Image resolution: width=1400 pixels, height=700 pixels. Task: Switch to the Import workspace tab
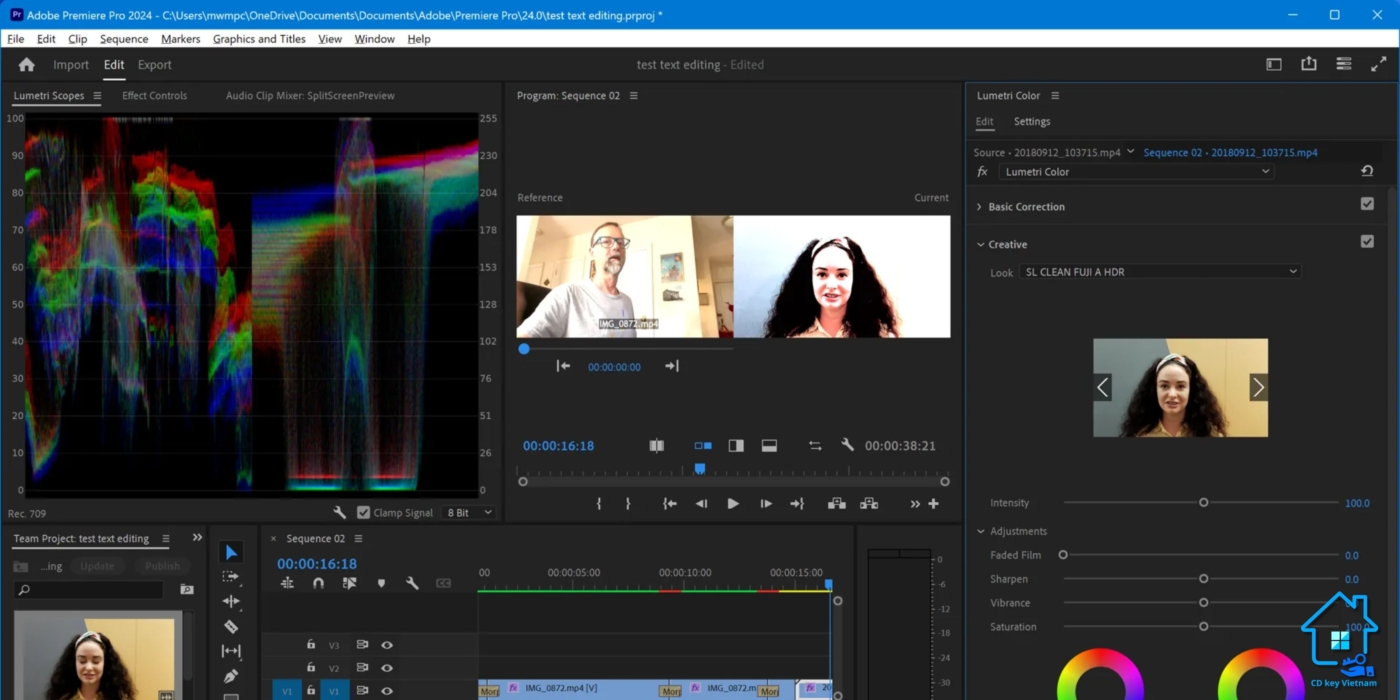coord(71,65)
